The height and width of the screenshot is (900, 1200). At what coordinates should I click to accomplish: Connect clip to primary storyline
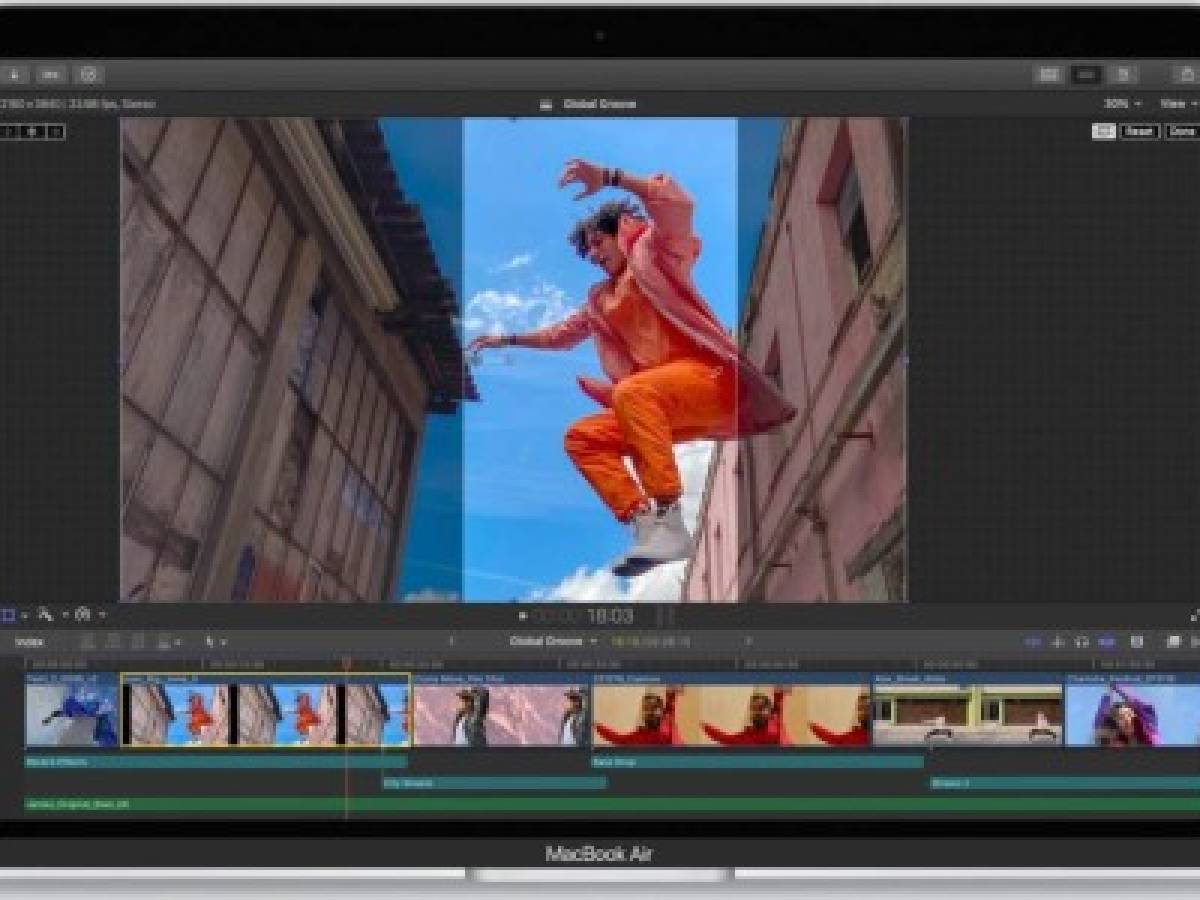pyautogui.click(x=88, y=642)
